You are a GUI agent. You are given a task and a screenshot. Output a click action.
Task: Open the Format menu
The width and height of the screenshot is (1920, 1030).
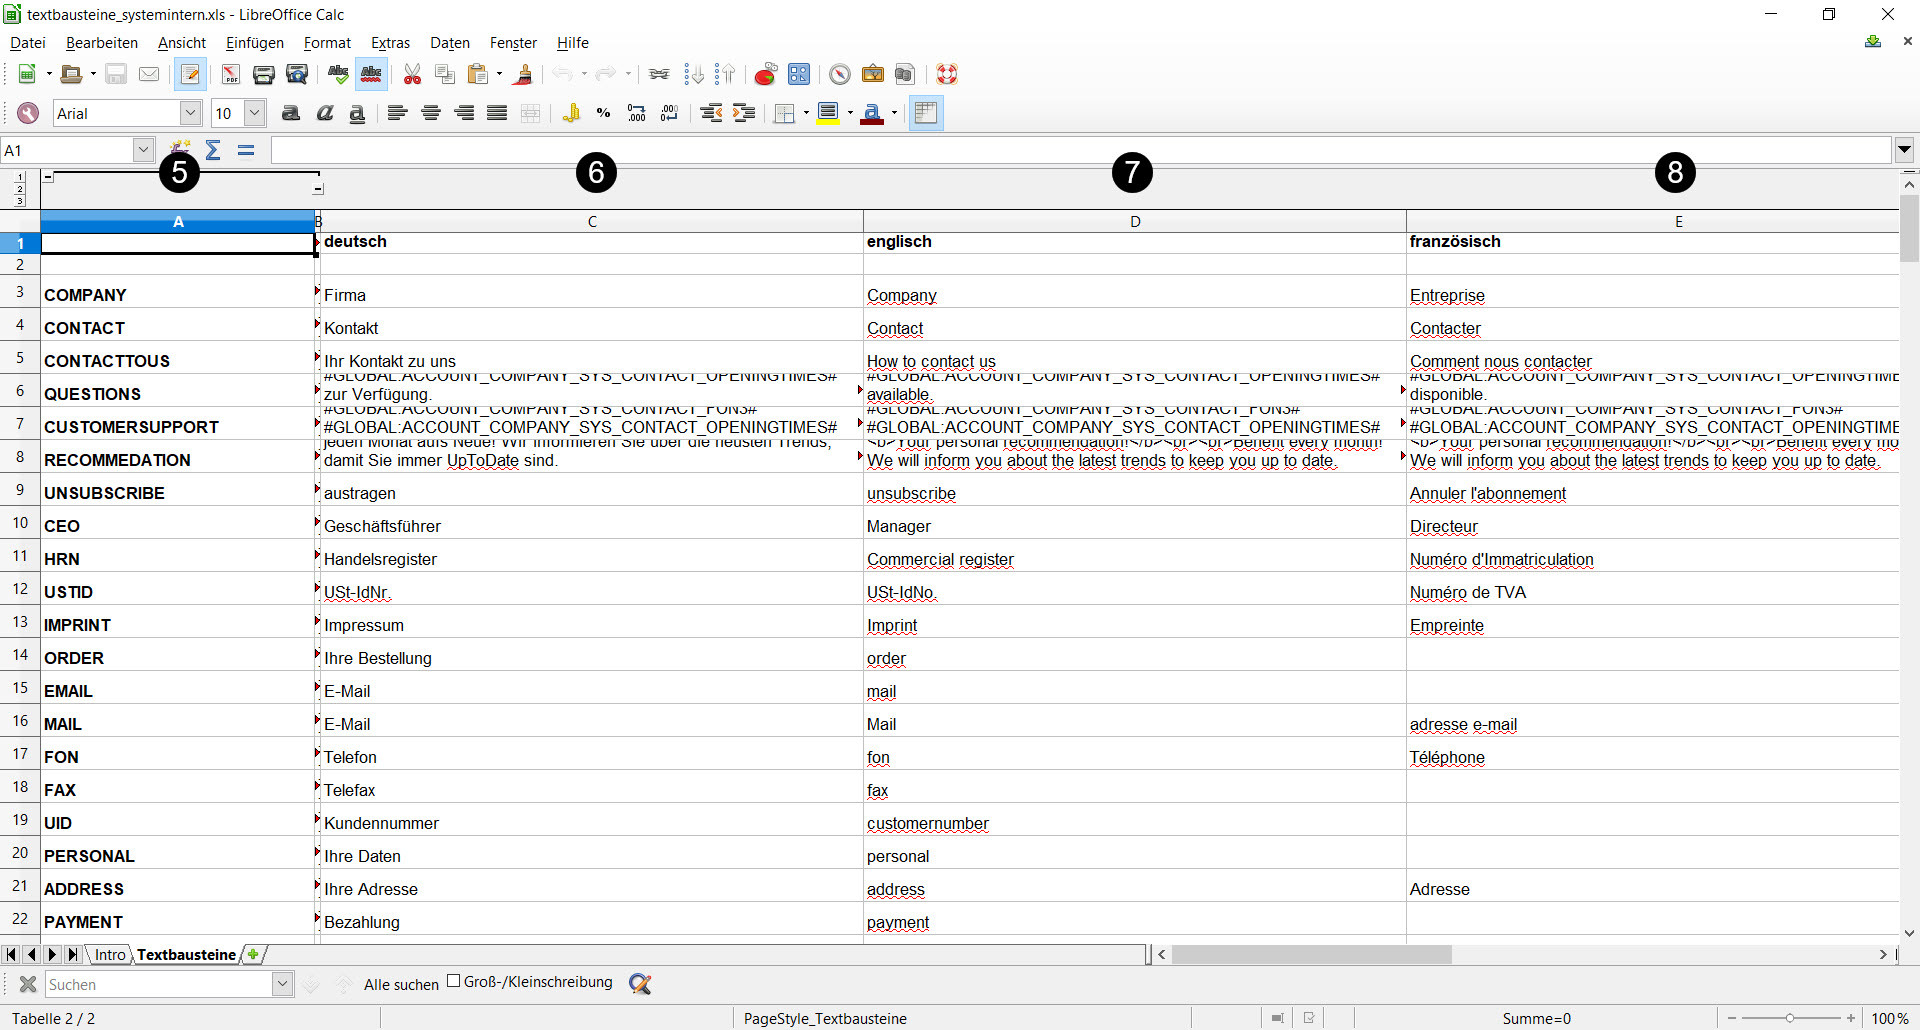(327, 43)
